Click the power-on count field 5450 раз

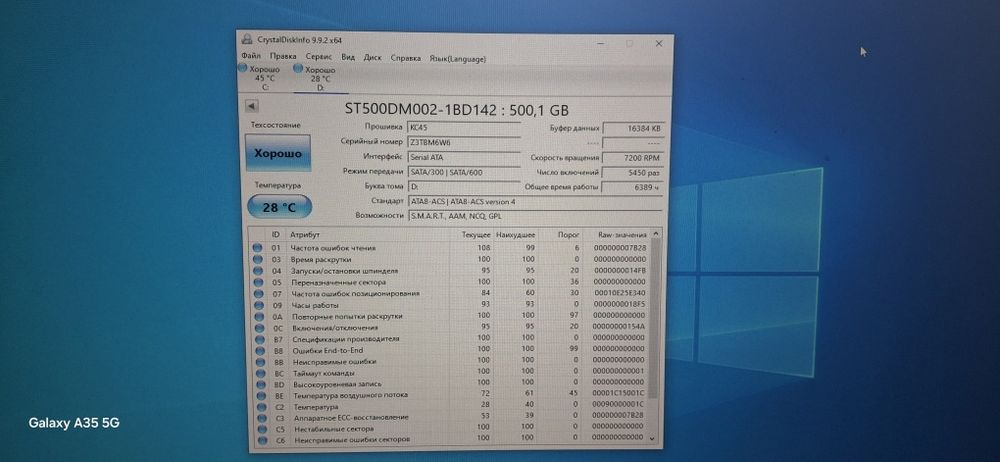pyautogui.click(x=633, y=172)
